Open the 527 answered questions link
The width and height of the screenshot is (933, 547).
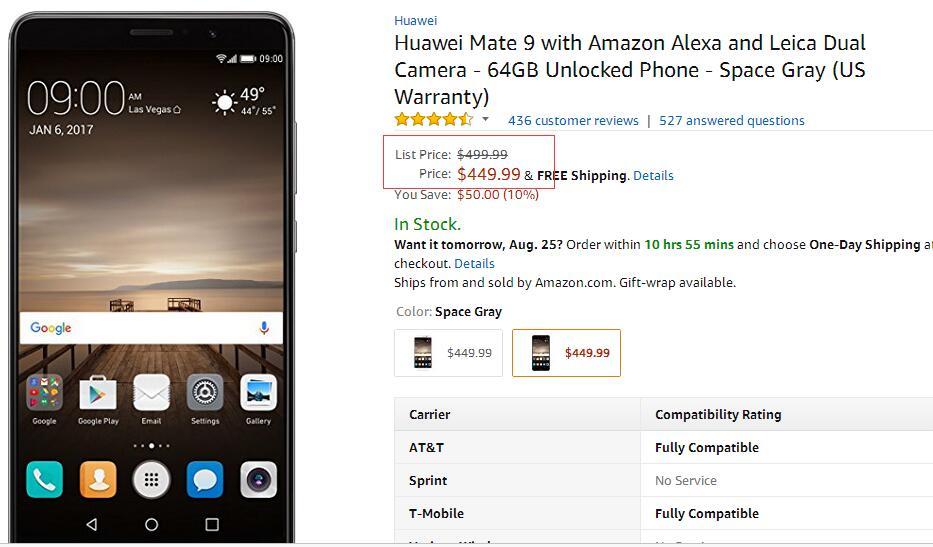tap(731, 121)
